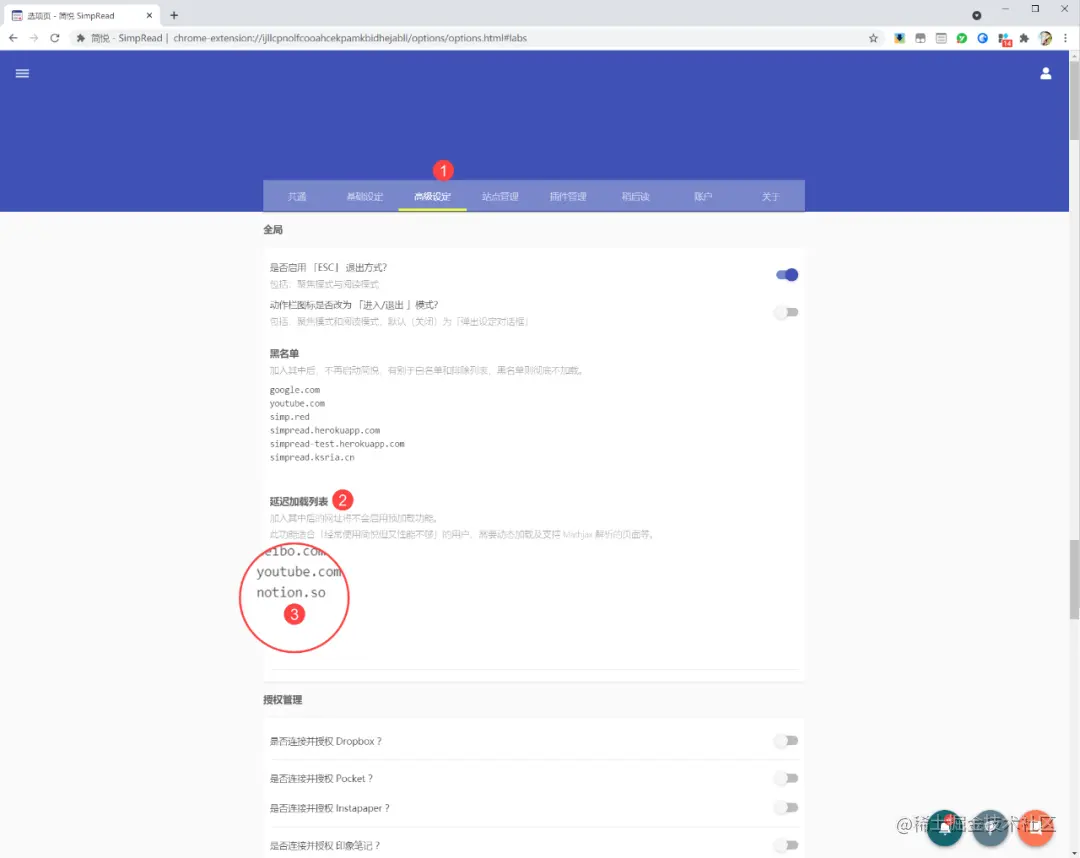This screenshot has width=1080, height=858.
Task: Select the 高级设定 tab
Action: tap(432, 196)
